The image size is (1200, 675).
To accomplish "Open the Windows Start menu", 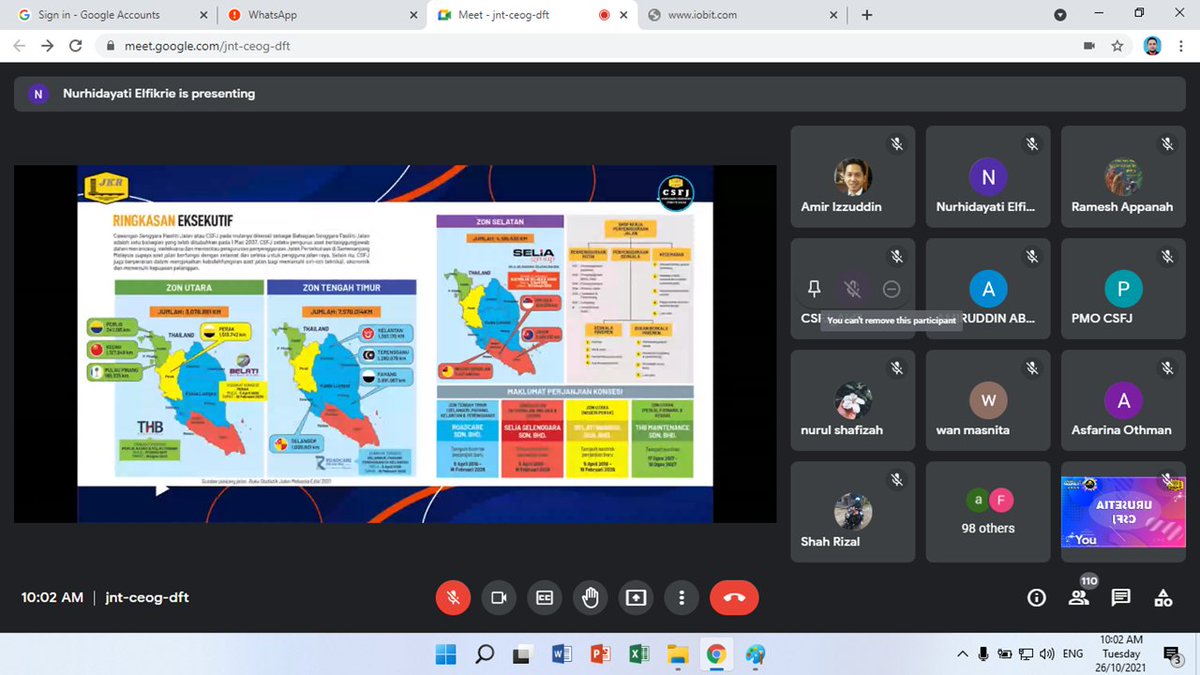I will pyautogui.click(x=446, y=654).
